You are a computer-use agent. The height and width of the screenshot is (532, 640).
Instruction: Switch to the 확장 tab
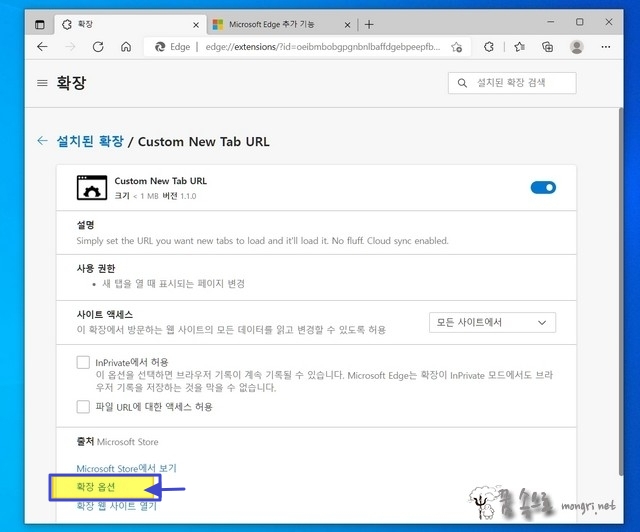pos(130,24)
